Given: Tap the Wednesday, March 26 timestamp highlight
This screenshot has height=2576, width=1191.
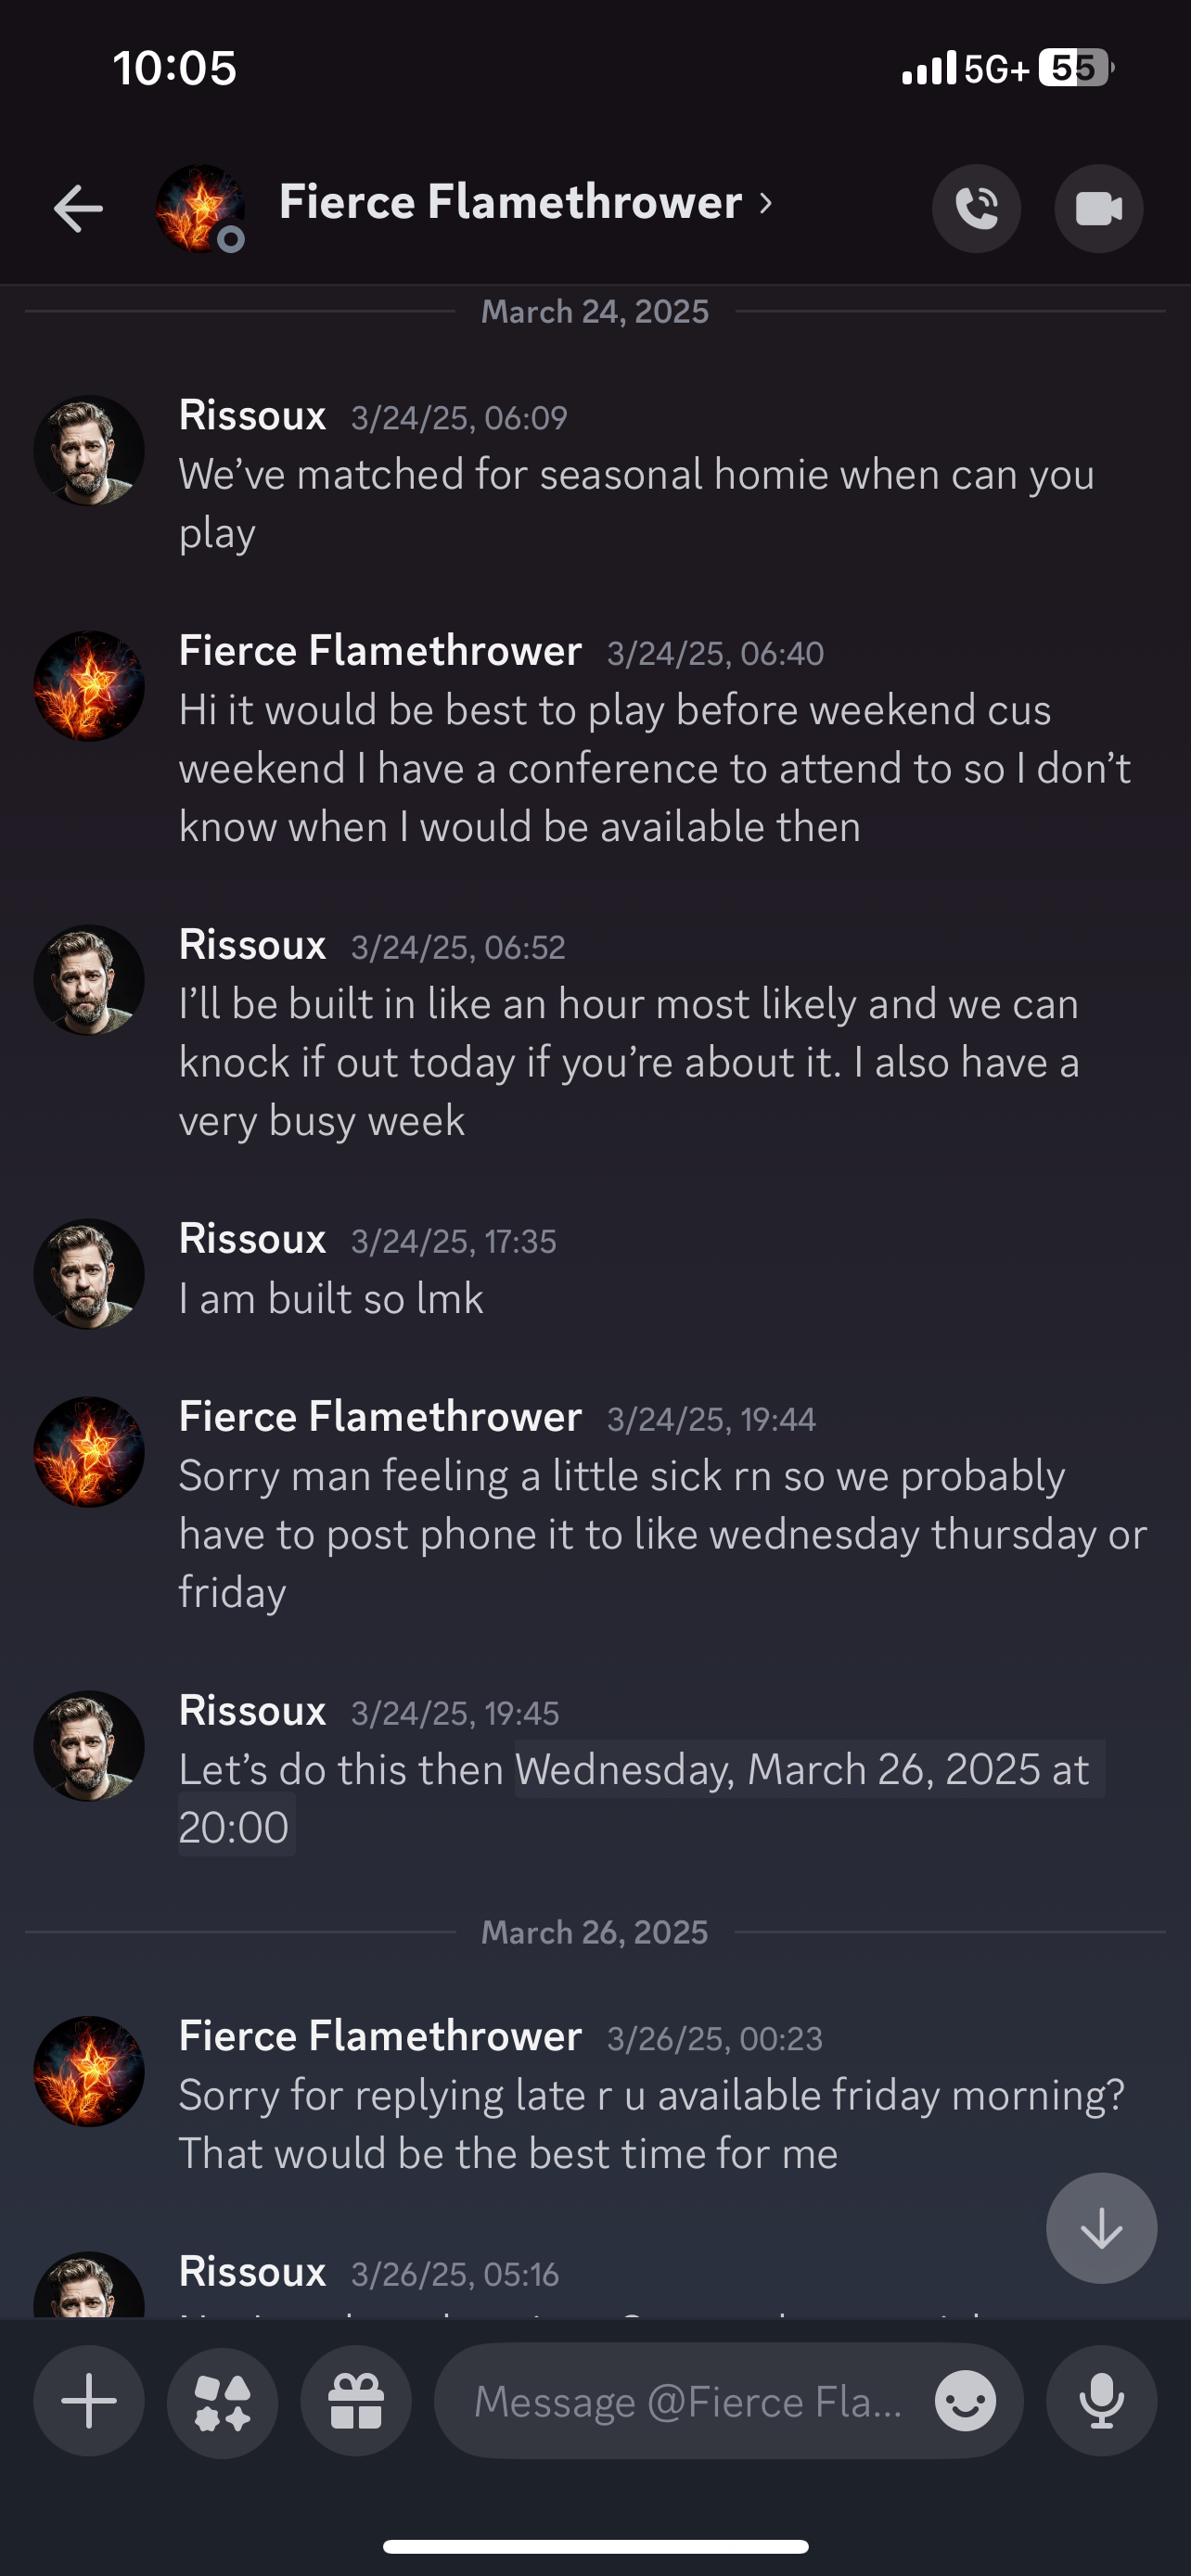Looking at the screenshot, I should [800, 1769].
